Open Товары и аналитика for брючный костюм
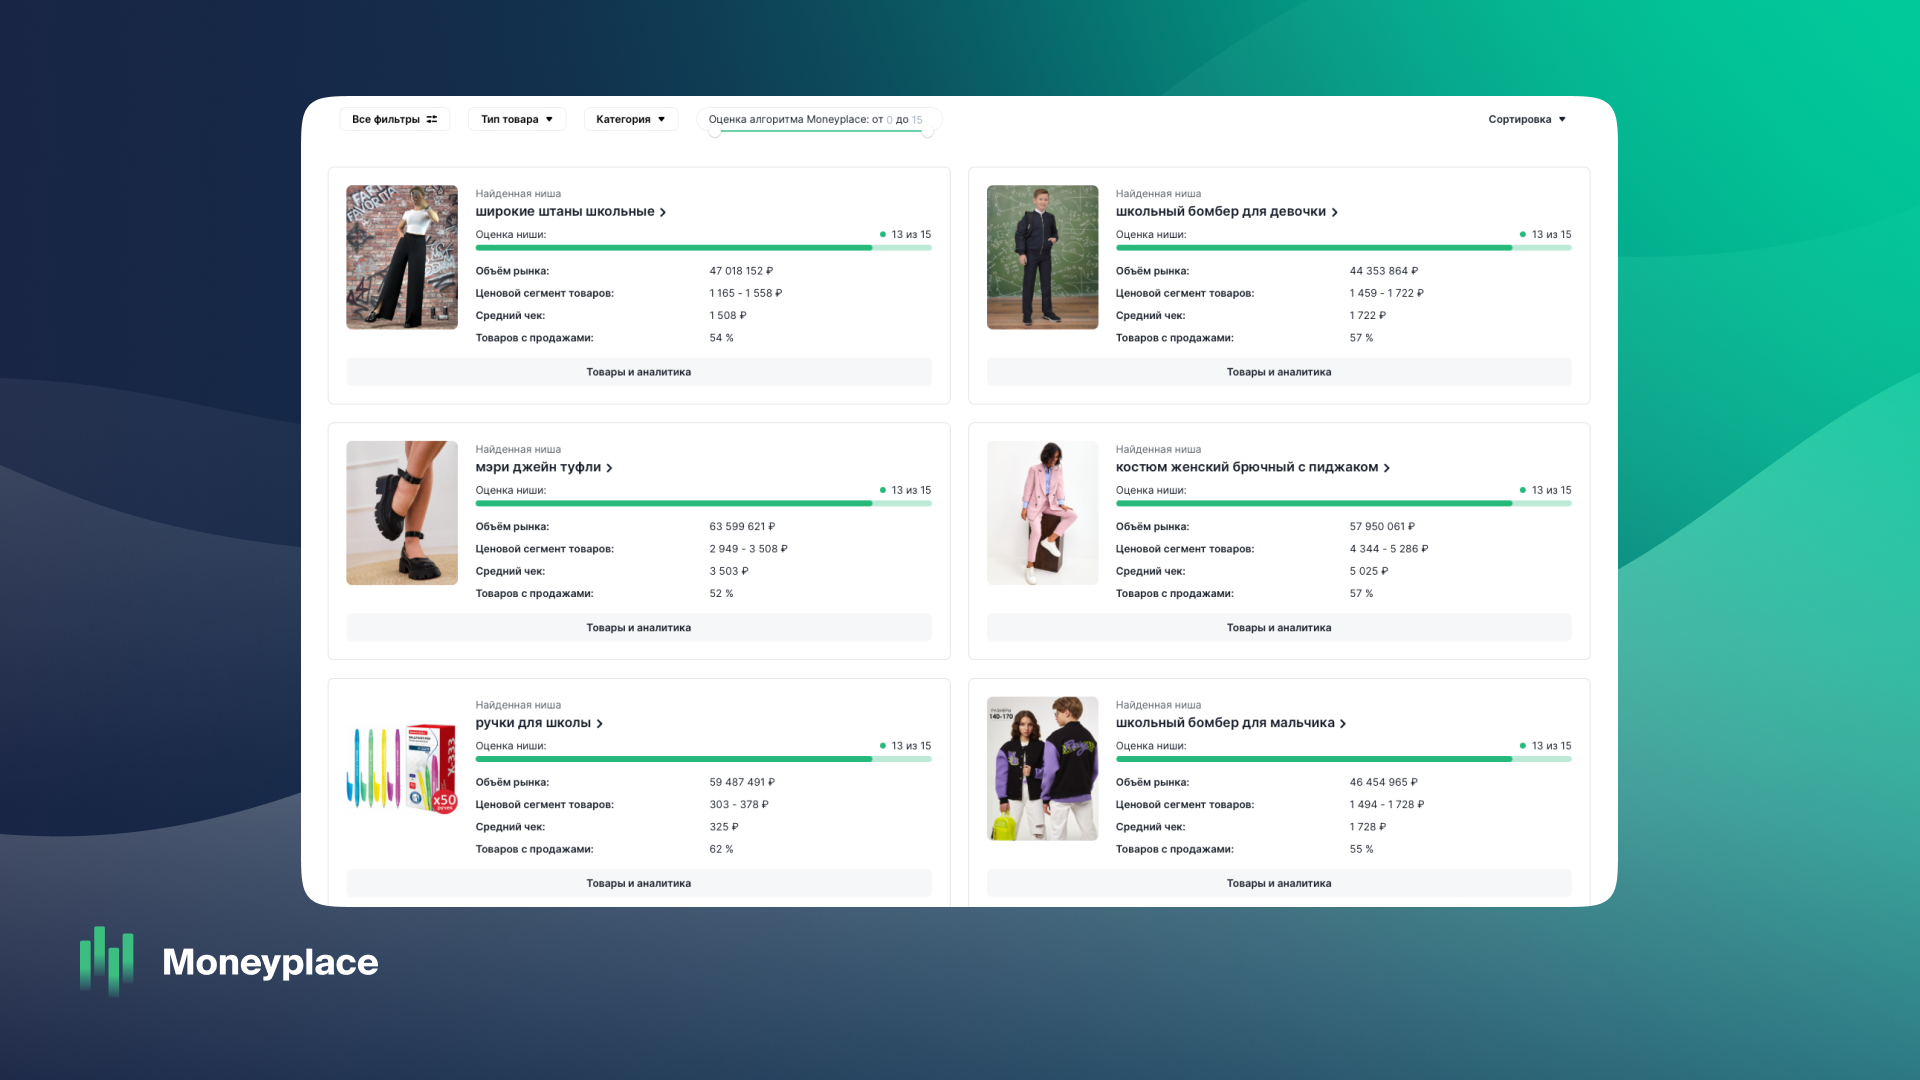This screenshot has width=1920, height=1080. click(1278, 628)
